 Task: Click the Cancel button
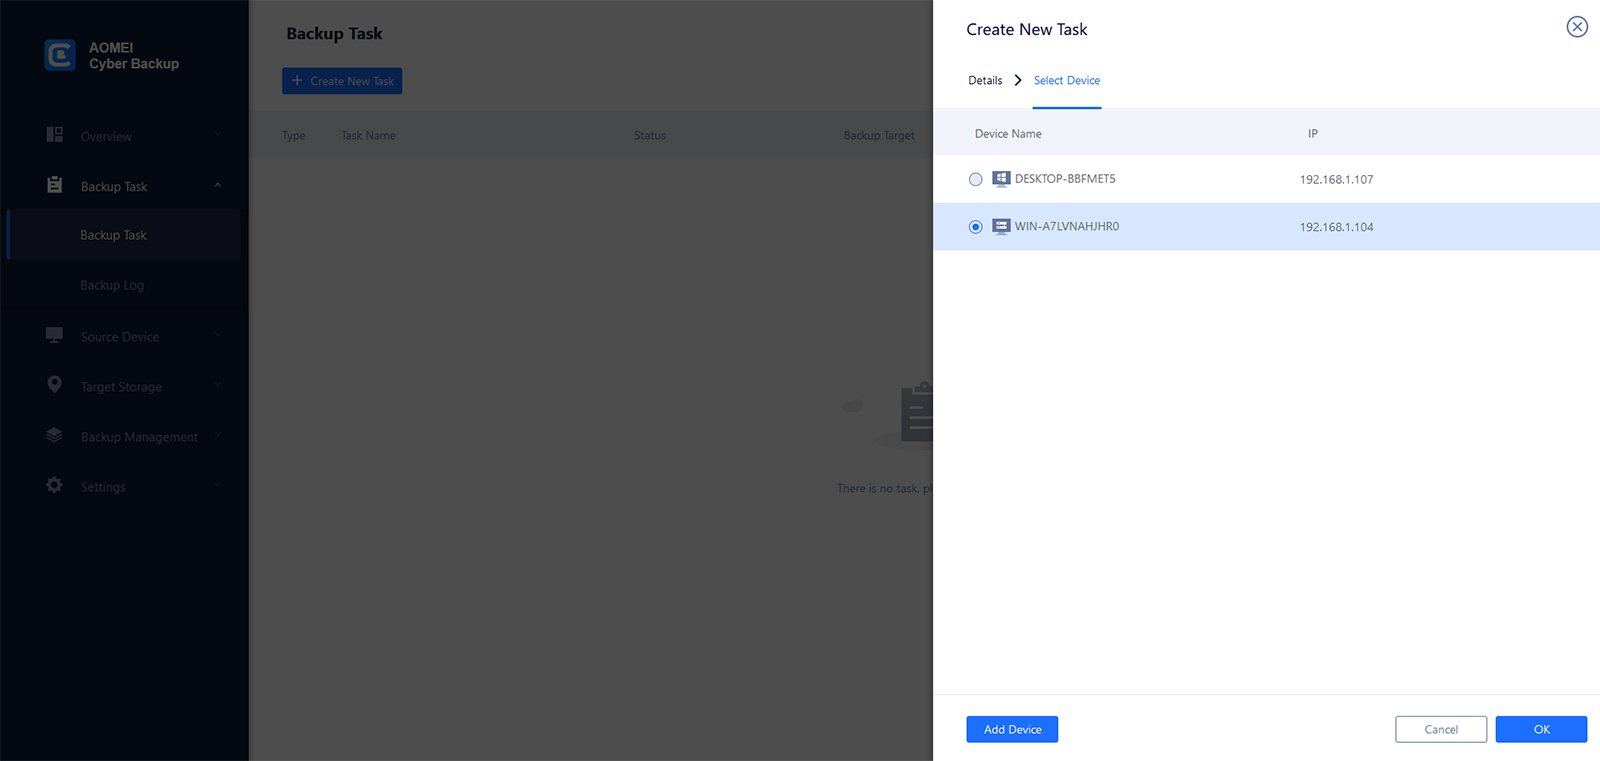tap(1441, 730)
